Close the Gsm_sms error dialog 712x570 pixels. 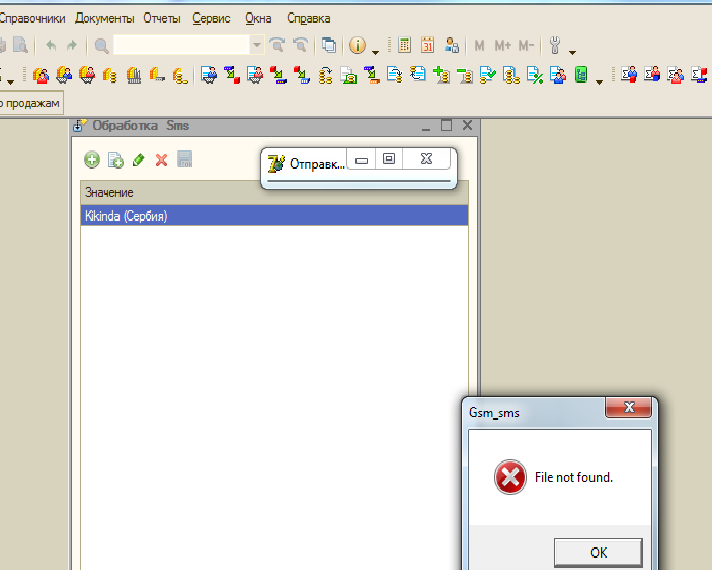pos(628,407)
